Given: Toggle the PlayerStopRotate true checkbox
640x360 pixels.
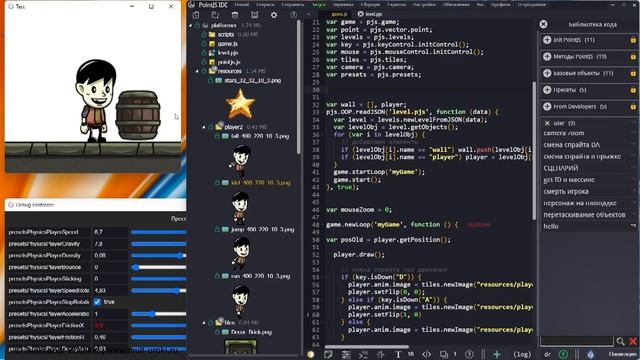Looking at the screenshot, I should (97, 302).
